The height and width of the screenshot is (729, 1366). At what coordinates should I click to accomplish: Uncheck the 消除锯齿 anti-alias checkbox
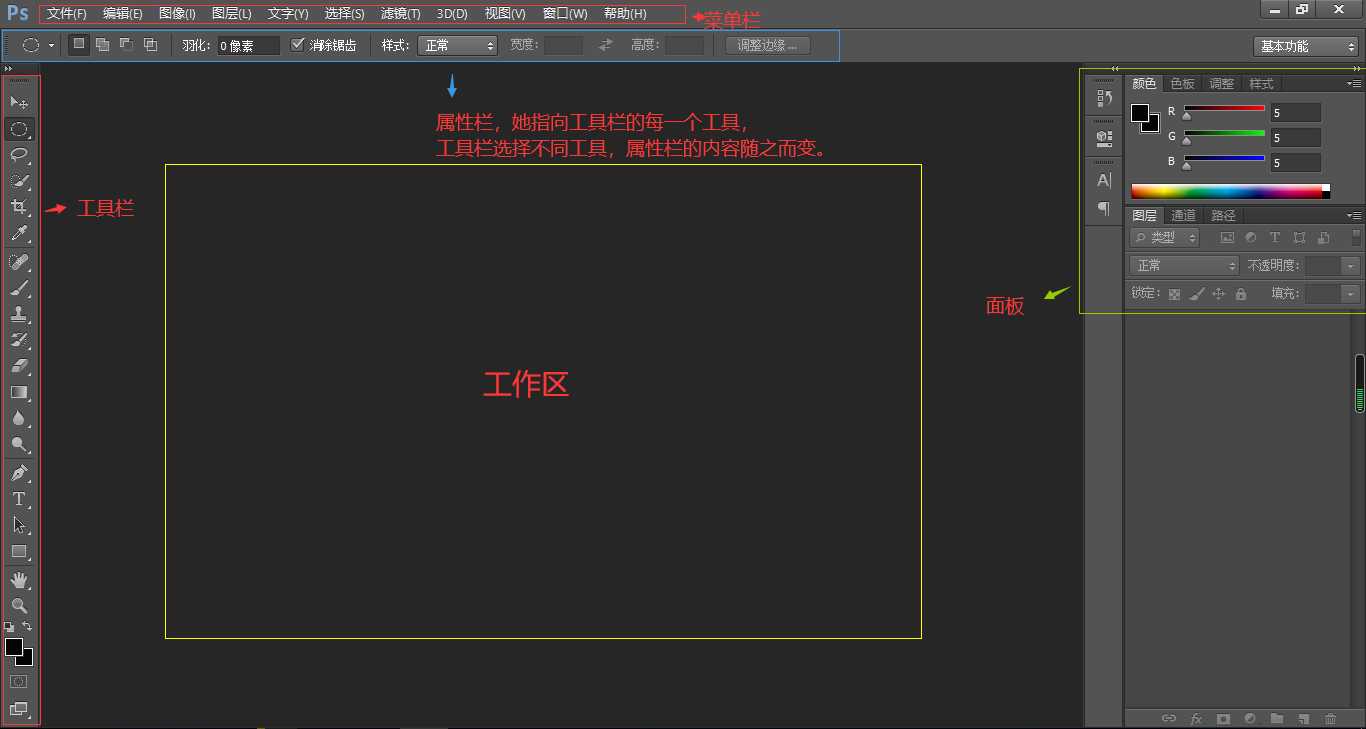[x=297, y=45]
